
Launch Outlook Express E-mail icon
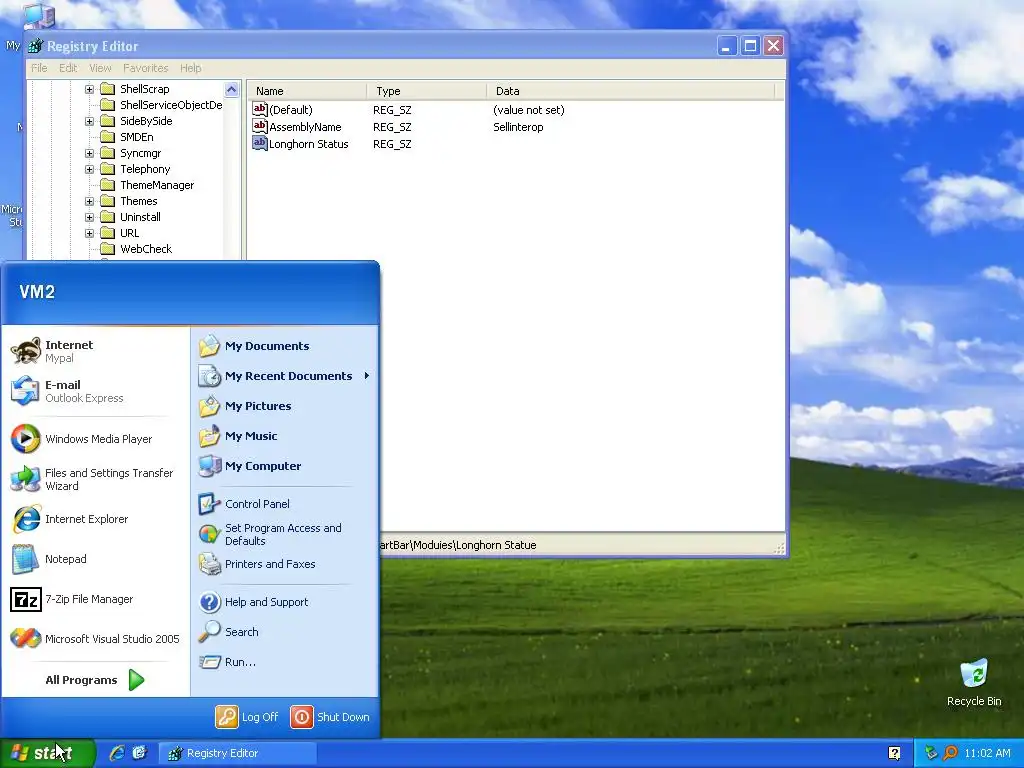click(x=26, y=391)
